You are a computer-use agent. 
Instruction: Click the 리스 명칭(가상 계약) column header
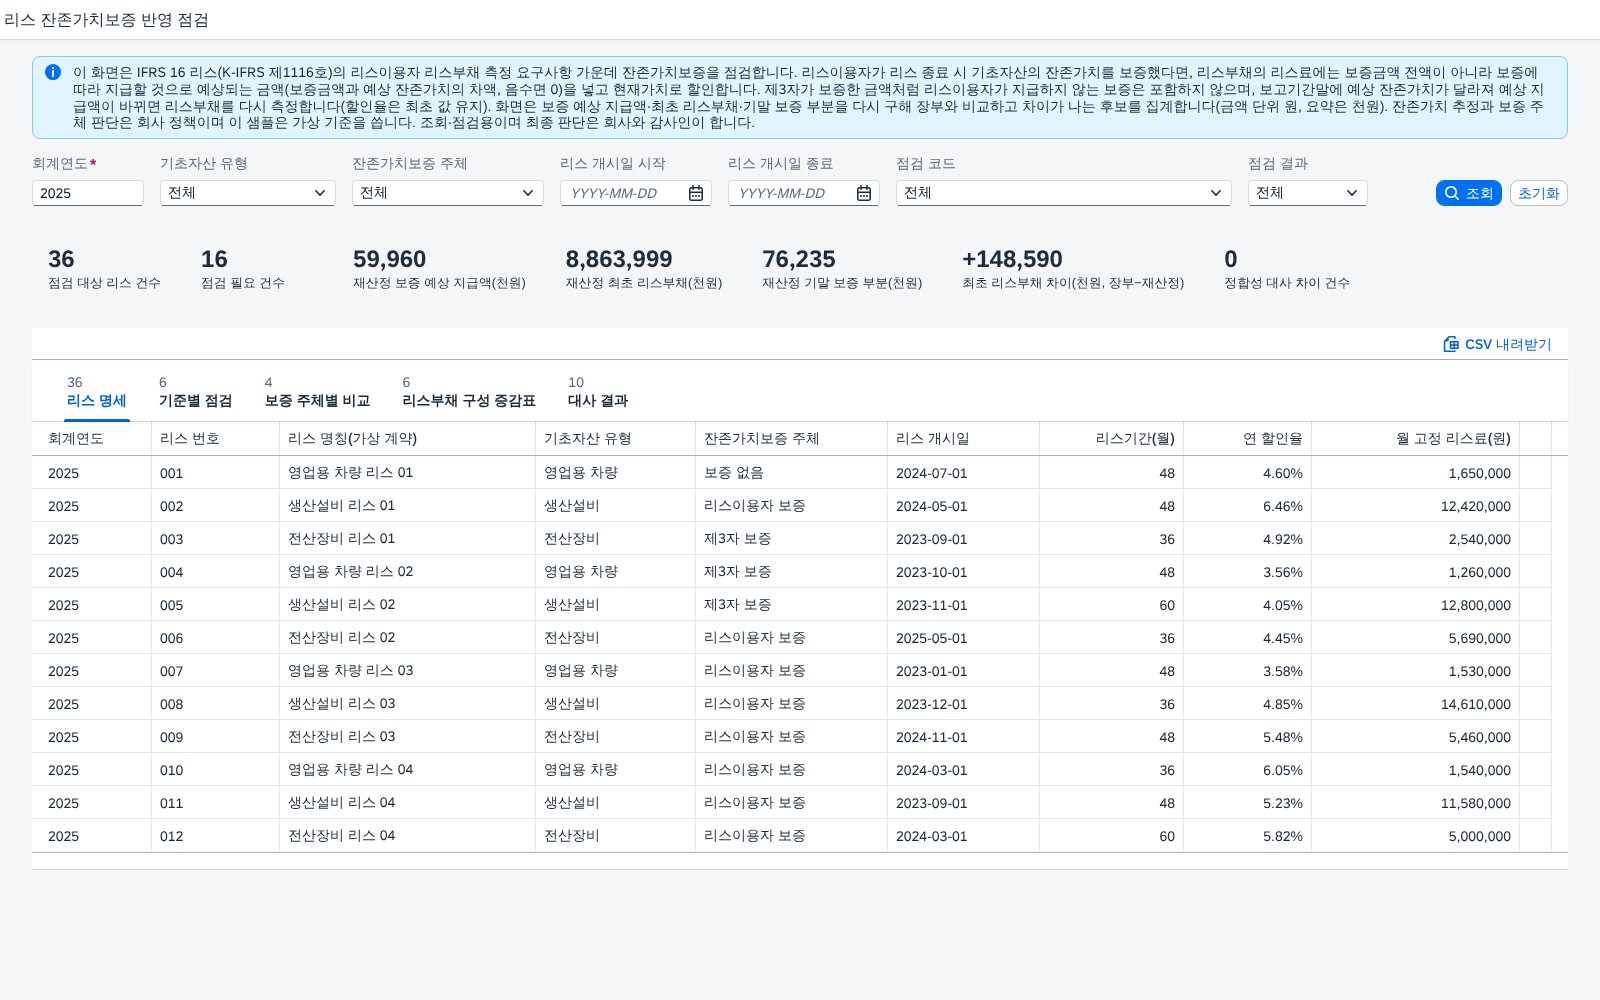(x=408, y=438)
